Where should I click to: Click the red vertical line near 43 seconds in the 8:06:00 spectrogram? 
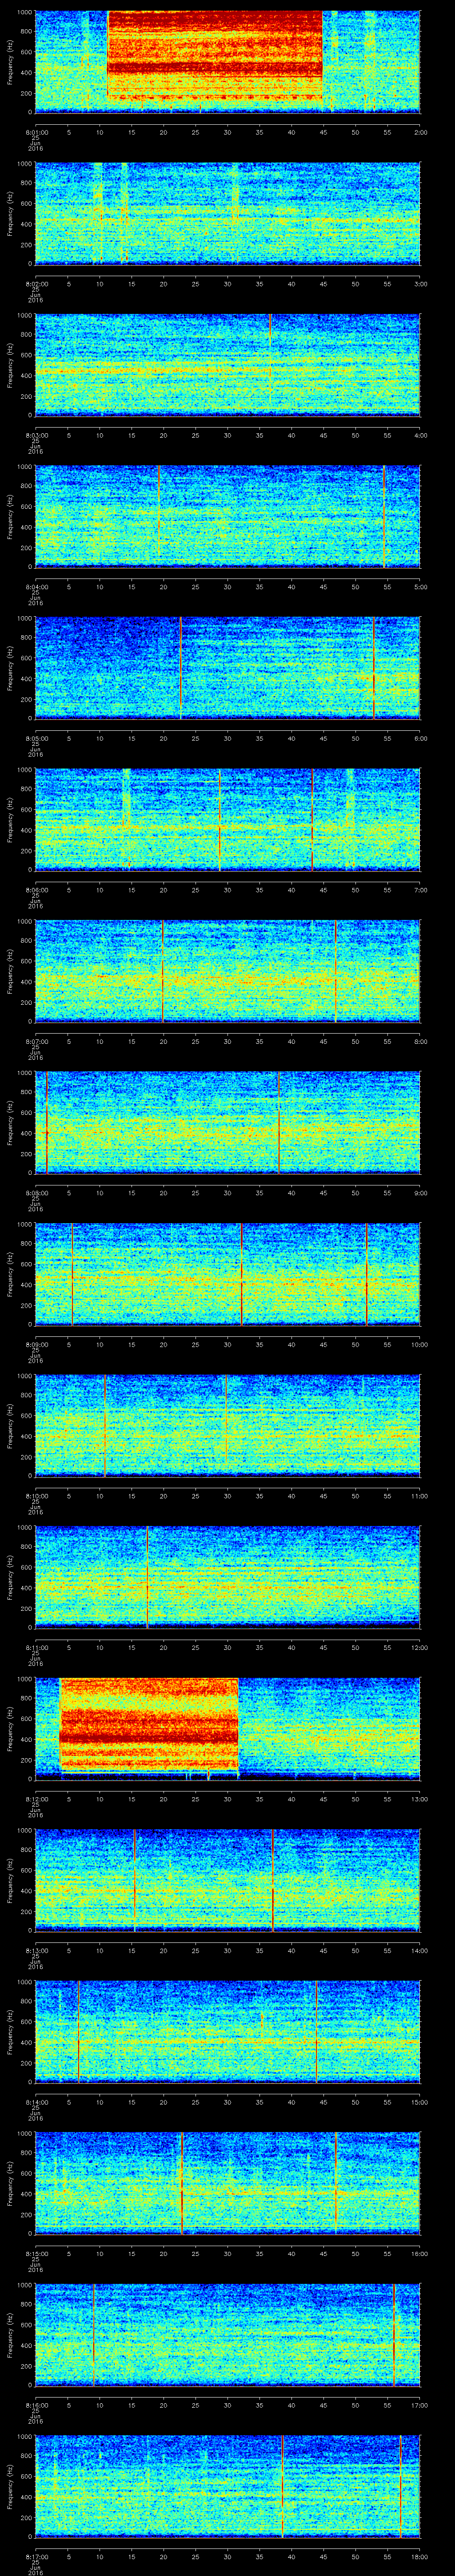[312, 819]
